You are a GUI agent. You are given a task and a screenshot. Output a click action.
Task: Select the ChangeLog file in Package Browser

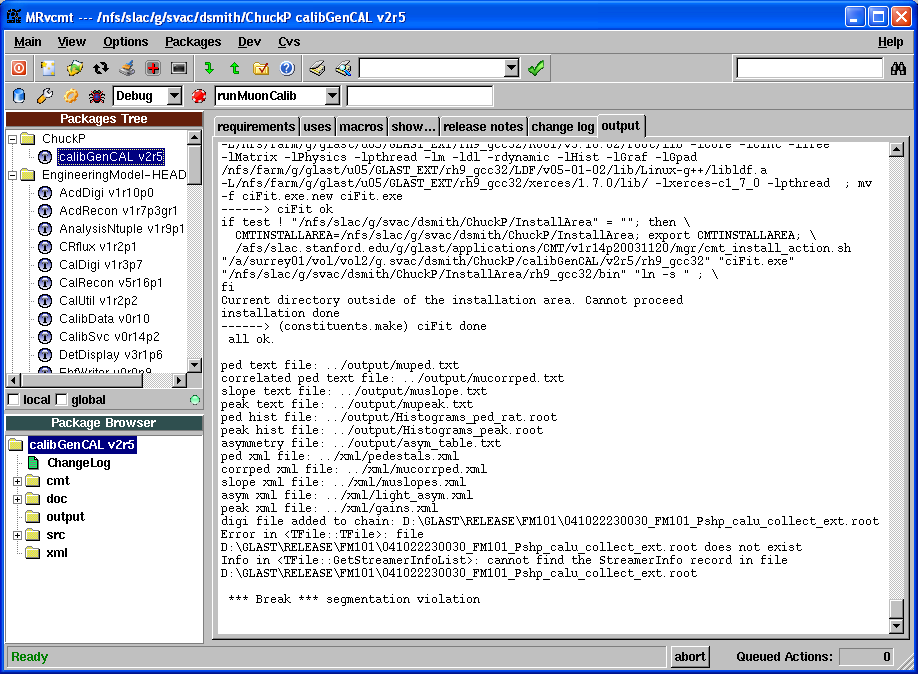click(x=78, y=463)
